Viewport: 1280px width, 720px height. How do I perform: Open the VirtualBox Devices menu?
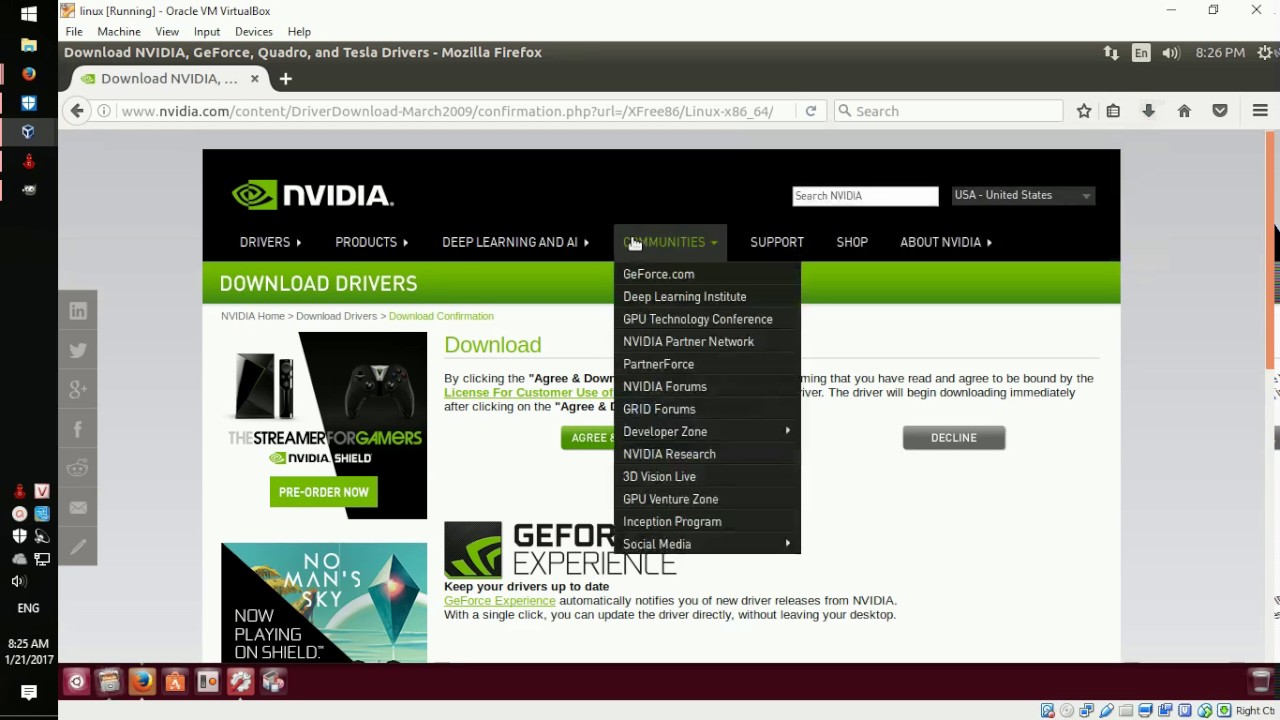[254, 32]
